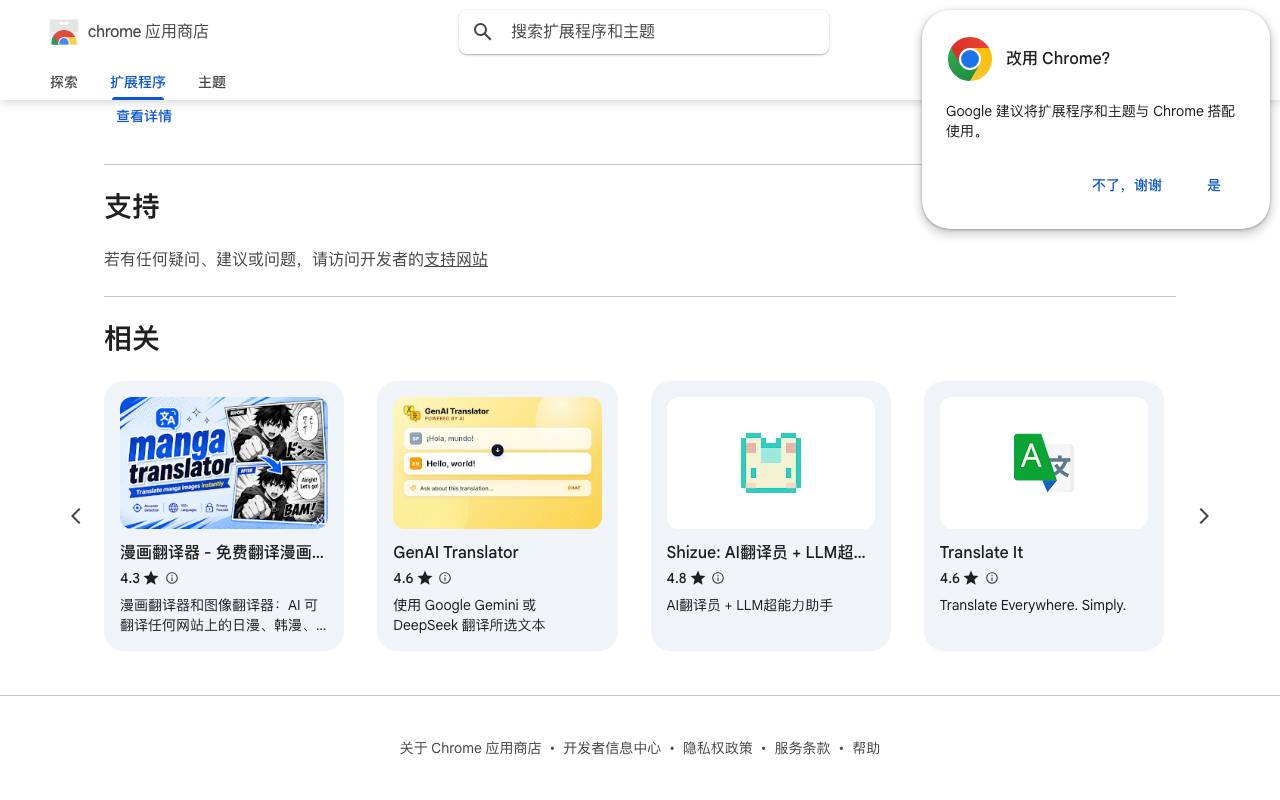Click the GenAI Translator title text
The image size is (1280, 800).
coord(456,552)
